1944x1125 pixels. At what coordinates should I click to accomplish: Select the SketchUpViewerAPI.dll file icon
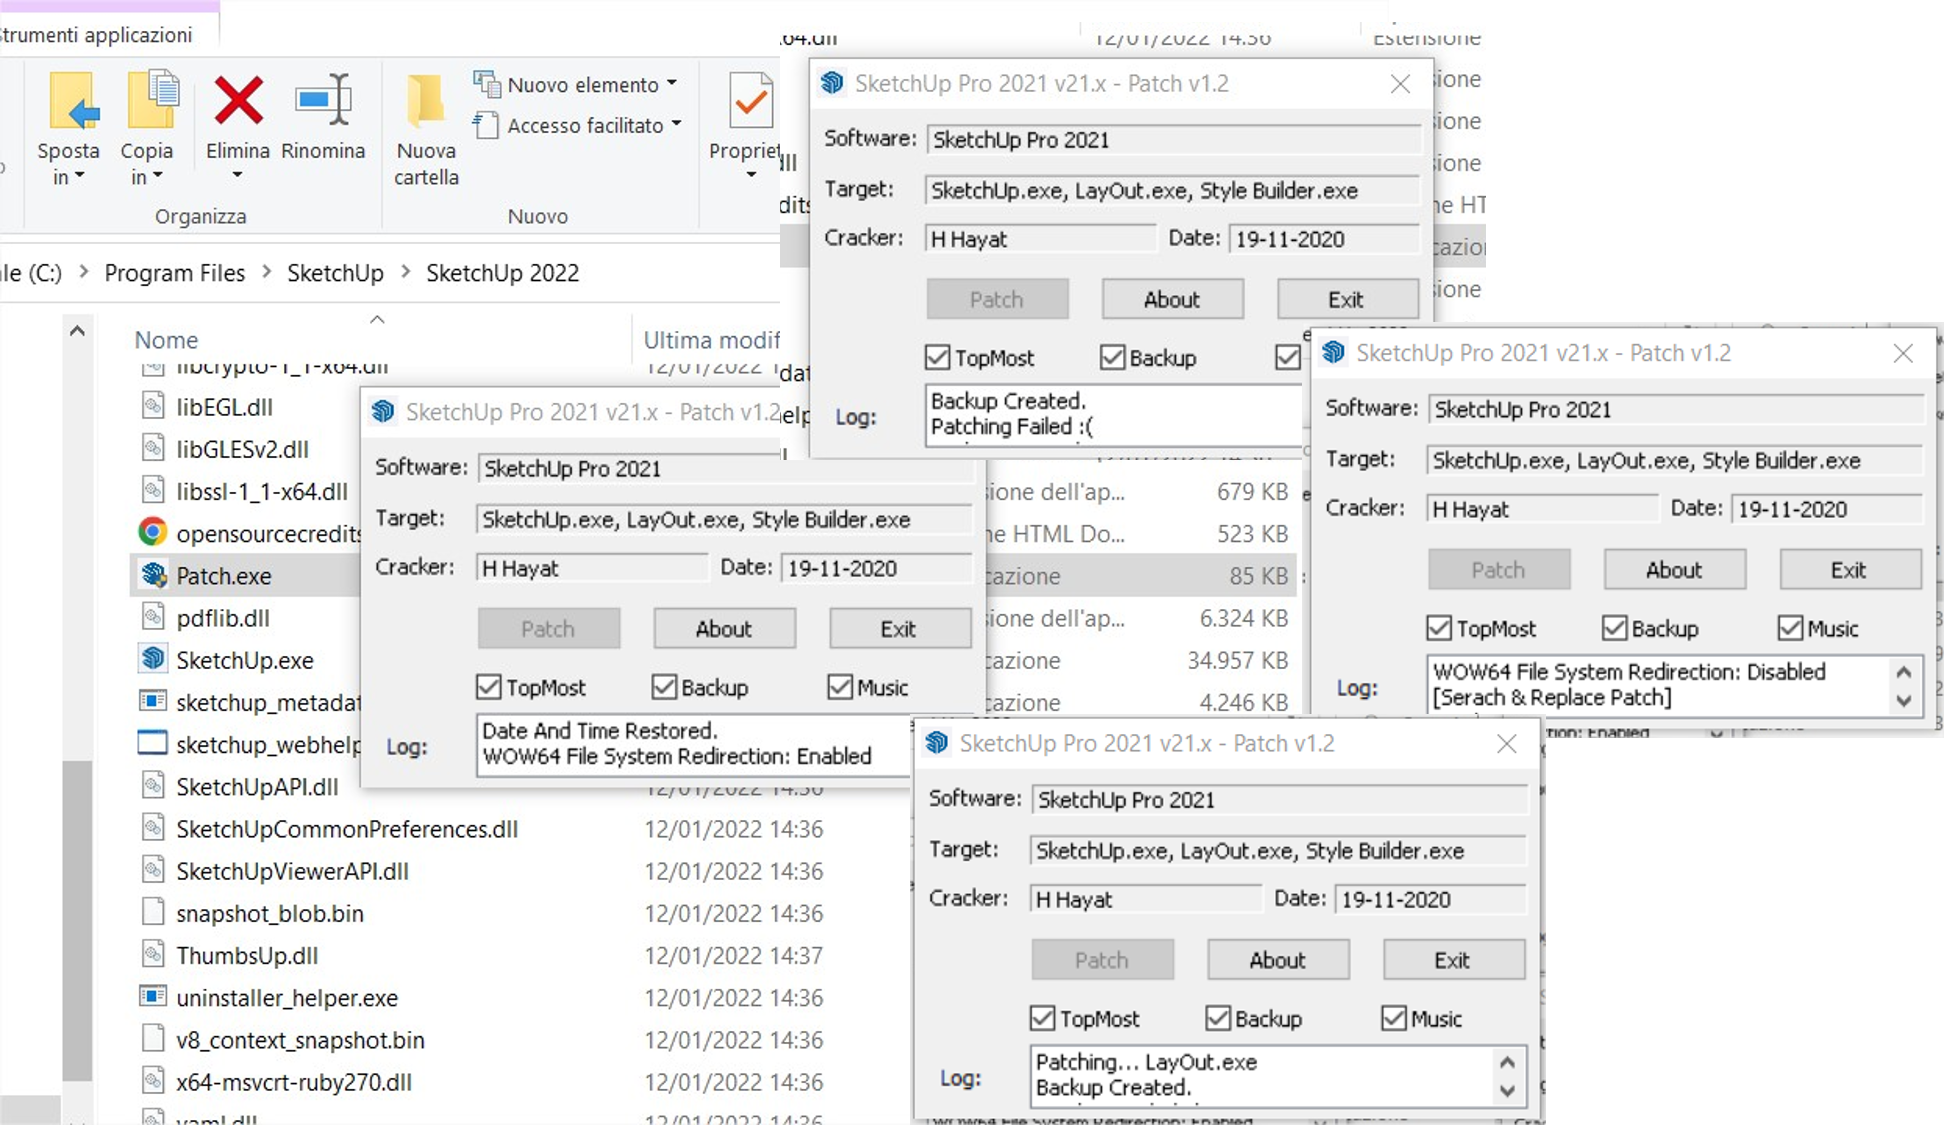point(153,870)
